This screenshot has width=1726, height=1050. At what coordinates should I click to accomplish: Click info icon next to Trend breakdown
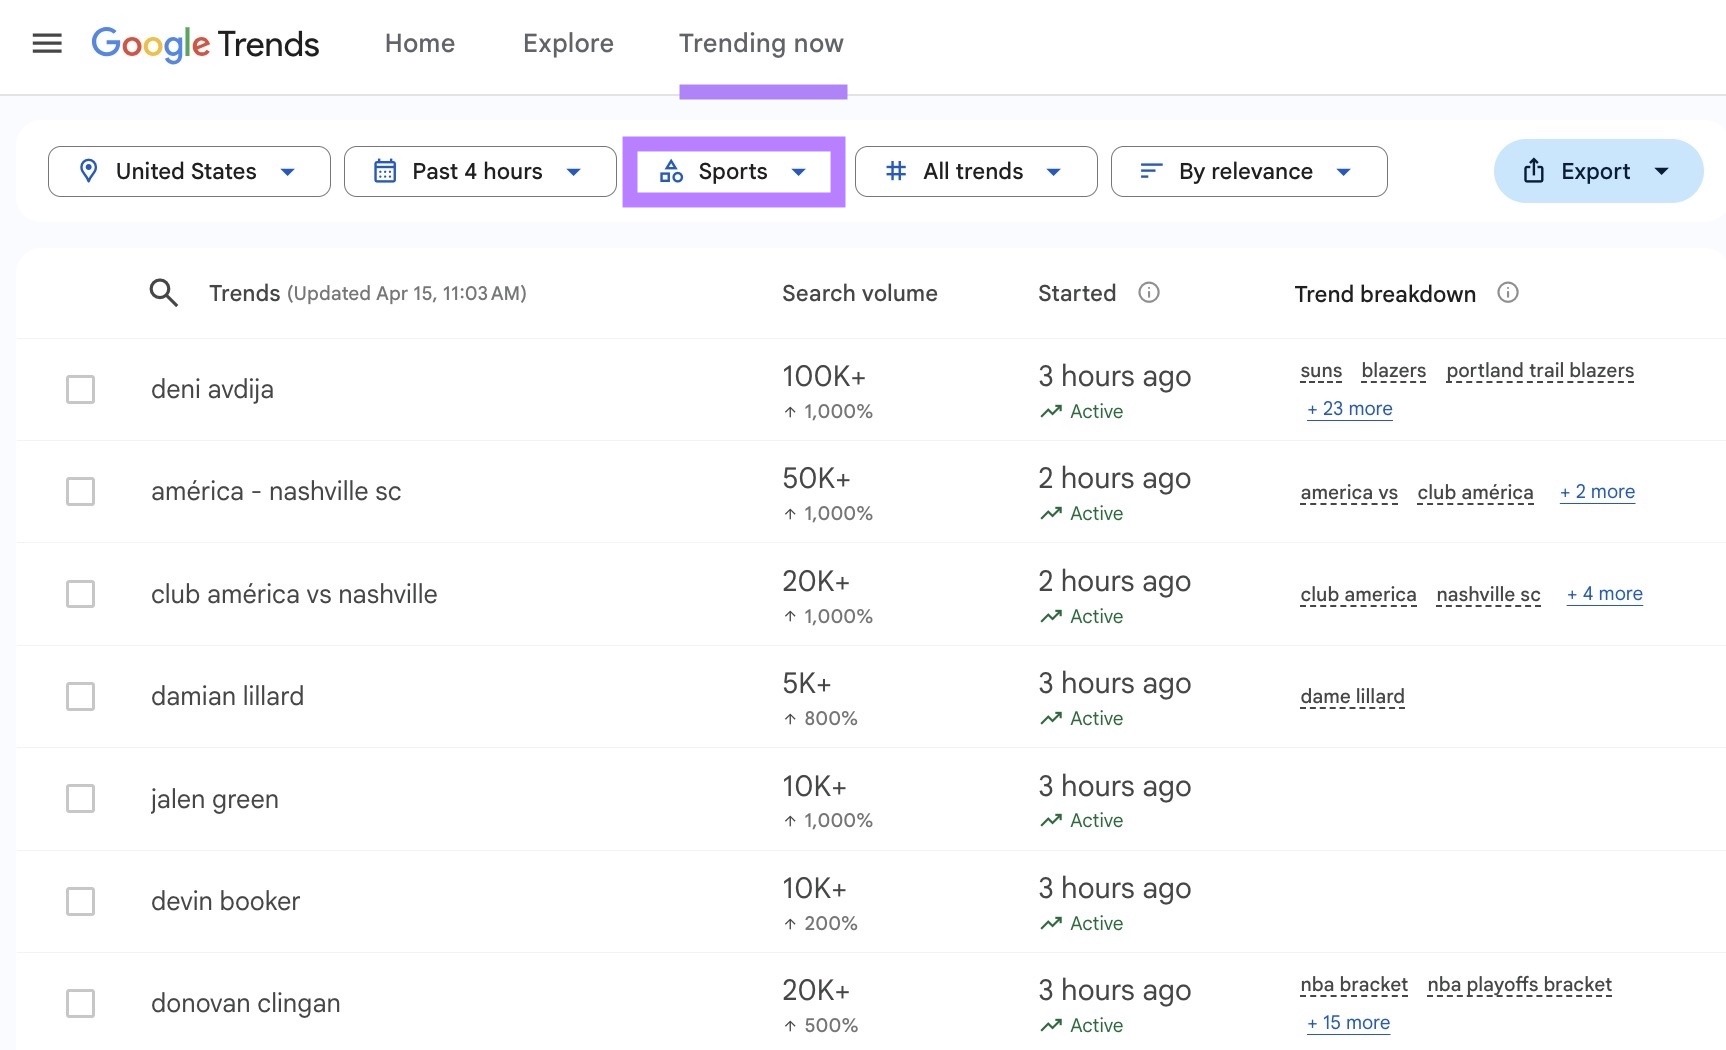coord(1507,293)
